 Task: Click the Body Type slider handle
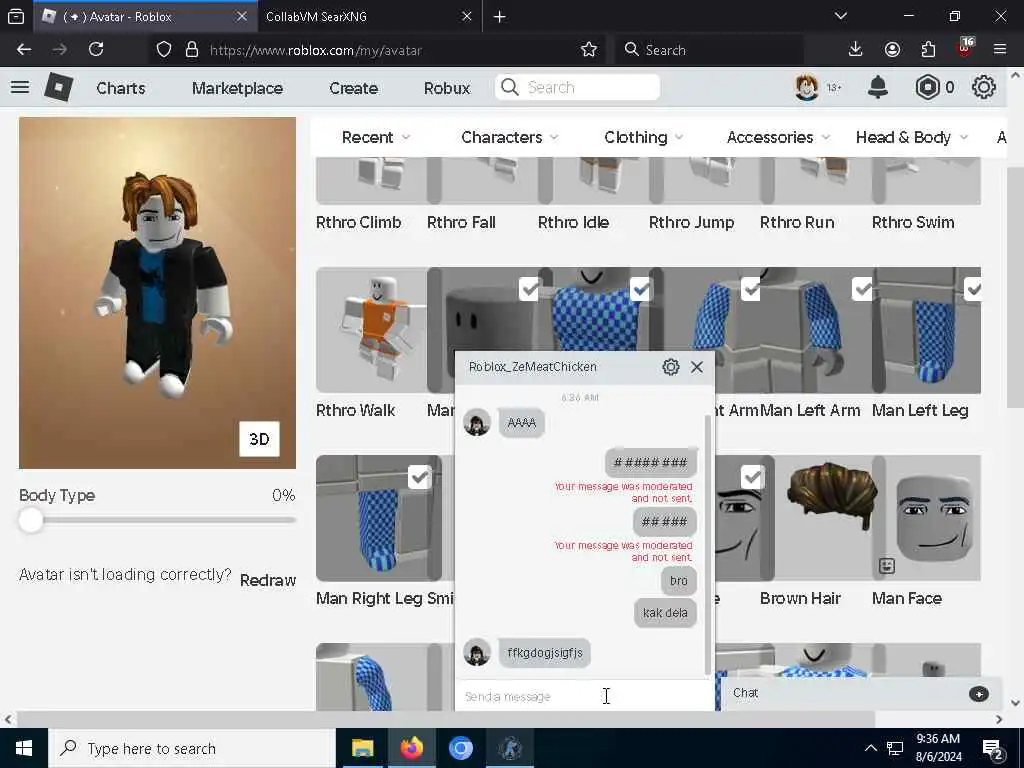(x=31, y=520)
